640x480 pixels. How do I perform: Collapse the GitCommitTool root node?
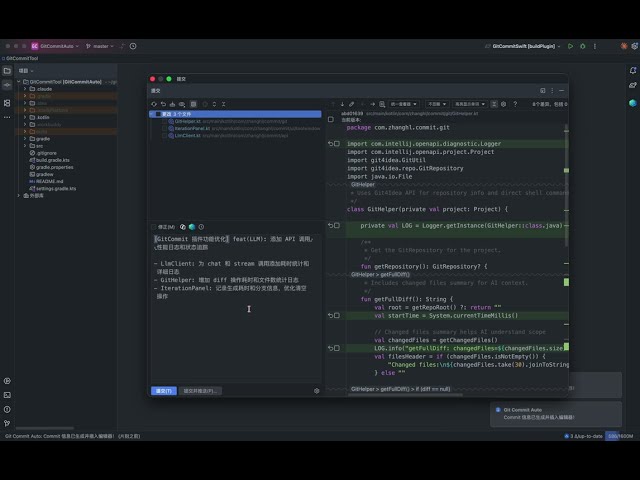click(x=18, y=82)
